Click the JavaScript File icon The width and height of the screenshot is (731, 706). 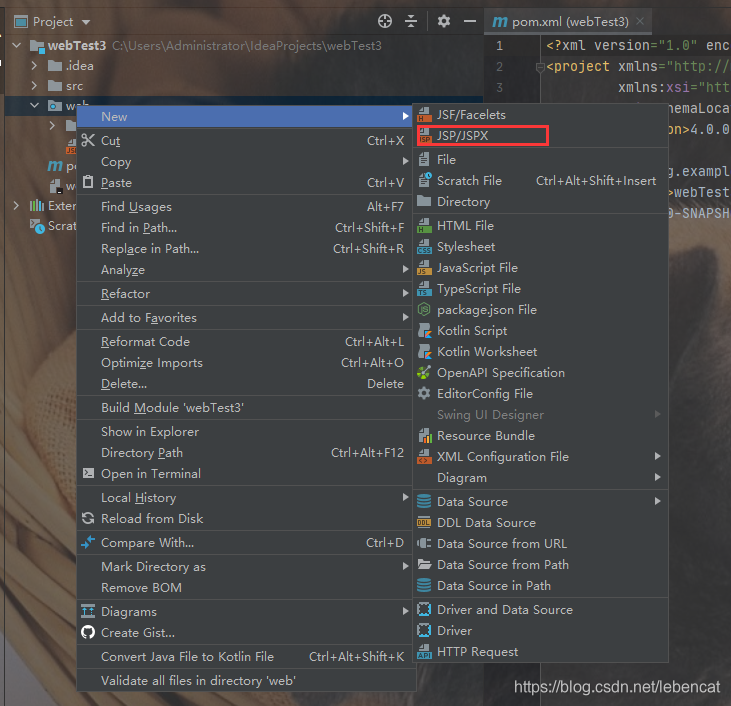point(424,268)
